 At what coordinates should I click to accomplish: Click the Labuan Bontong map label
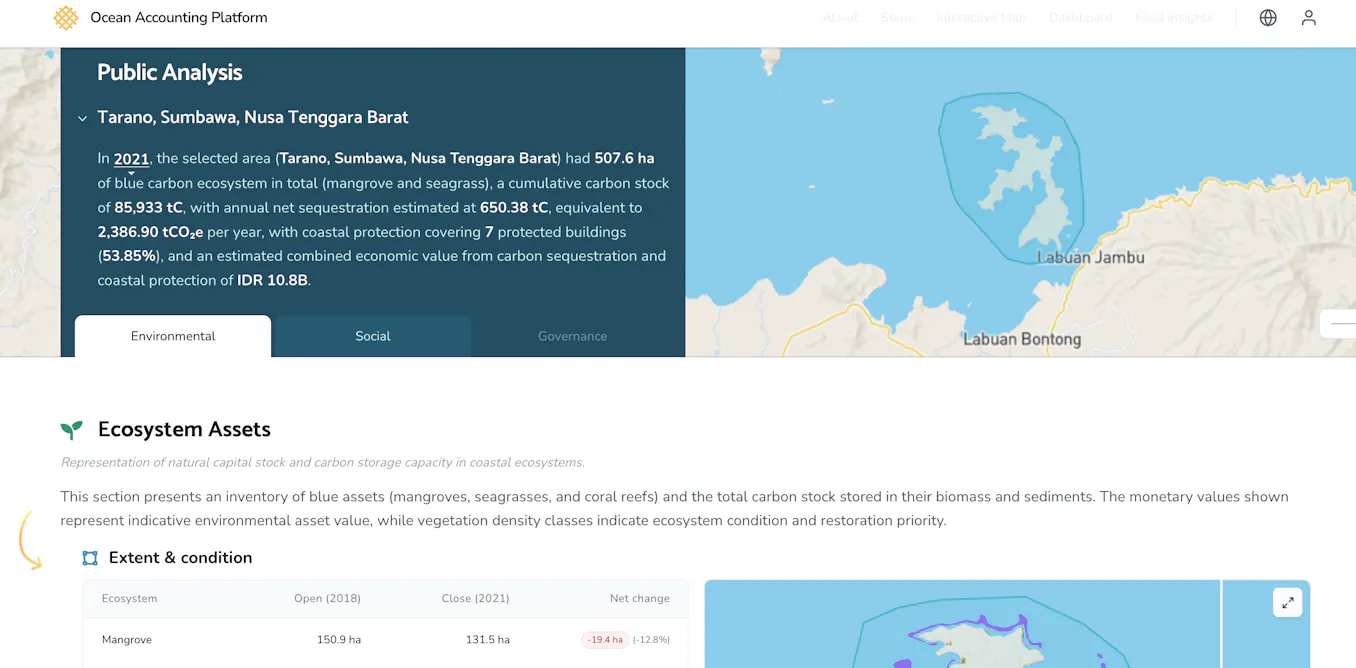pos(1022,339)
